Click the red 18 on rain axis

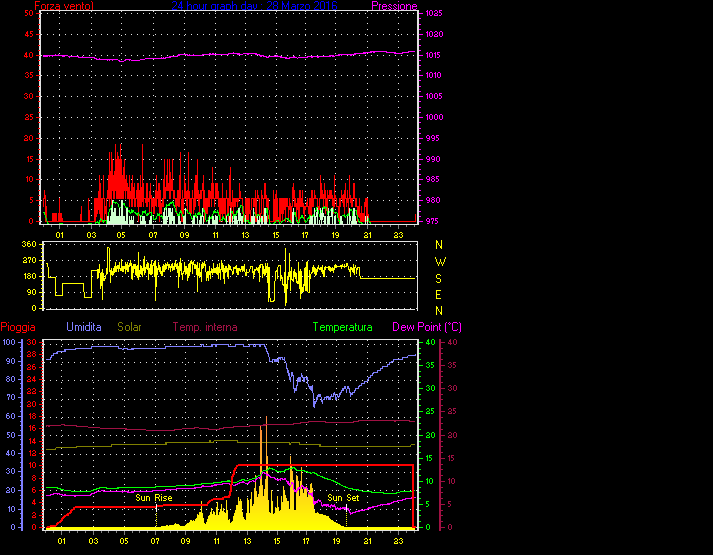click(32, 416)
